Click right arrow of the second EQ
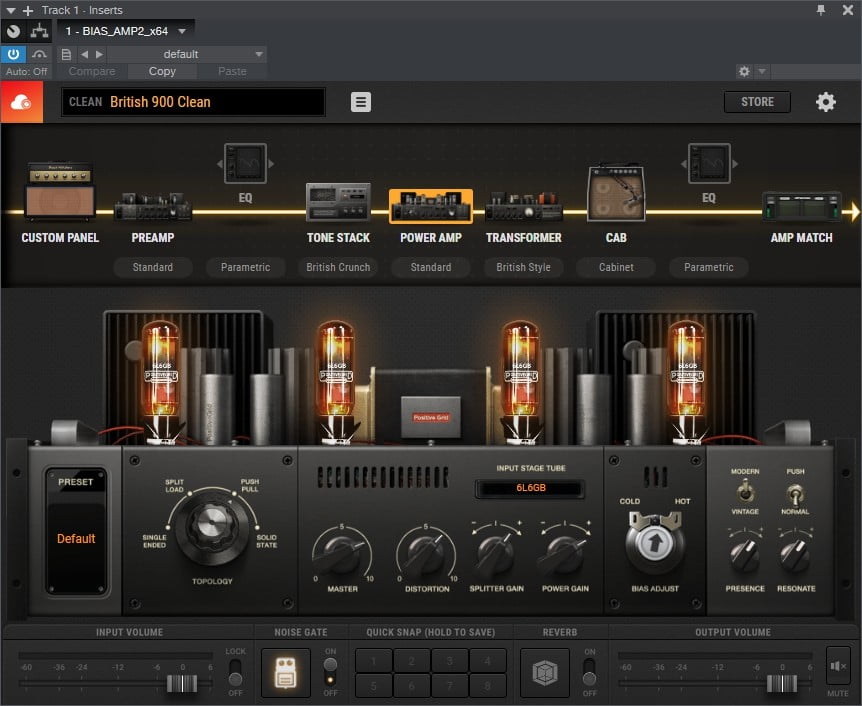862x706 pixels. click(735, 164)
